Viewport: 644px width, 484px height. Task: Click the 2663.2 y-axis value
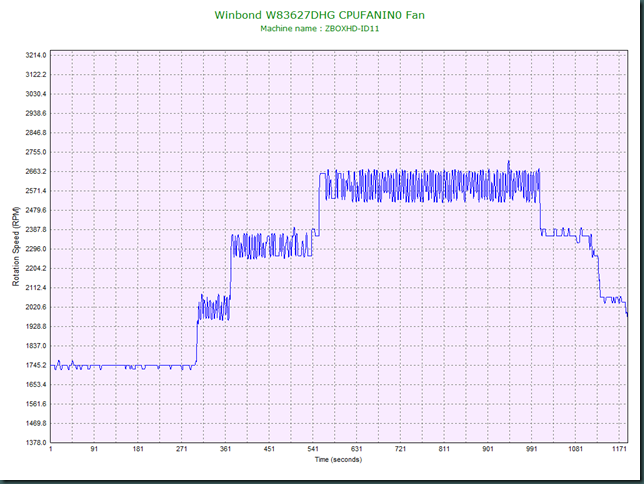[x=36, y=171]
